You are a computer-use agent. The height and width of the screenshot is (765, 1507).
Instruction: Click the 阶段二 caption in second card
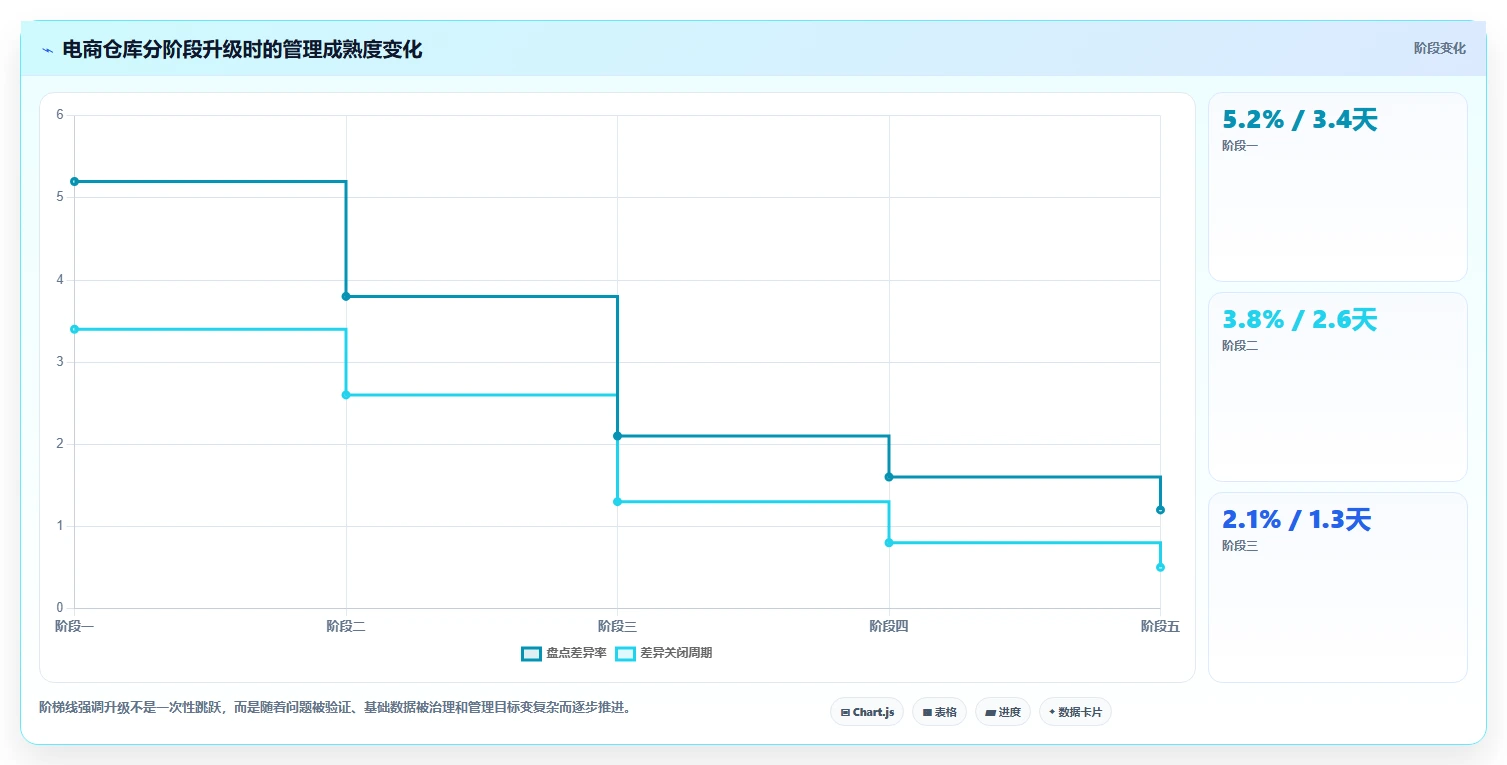click(x=1240, y=346)
